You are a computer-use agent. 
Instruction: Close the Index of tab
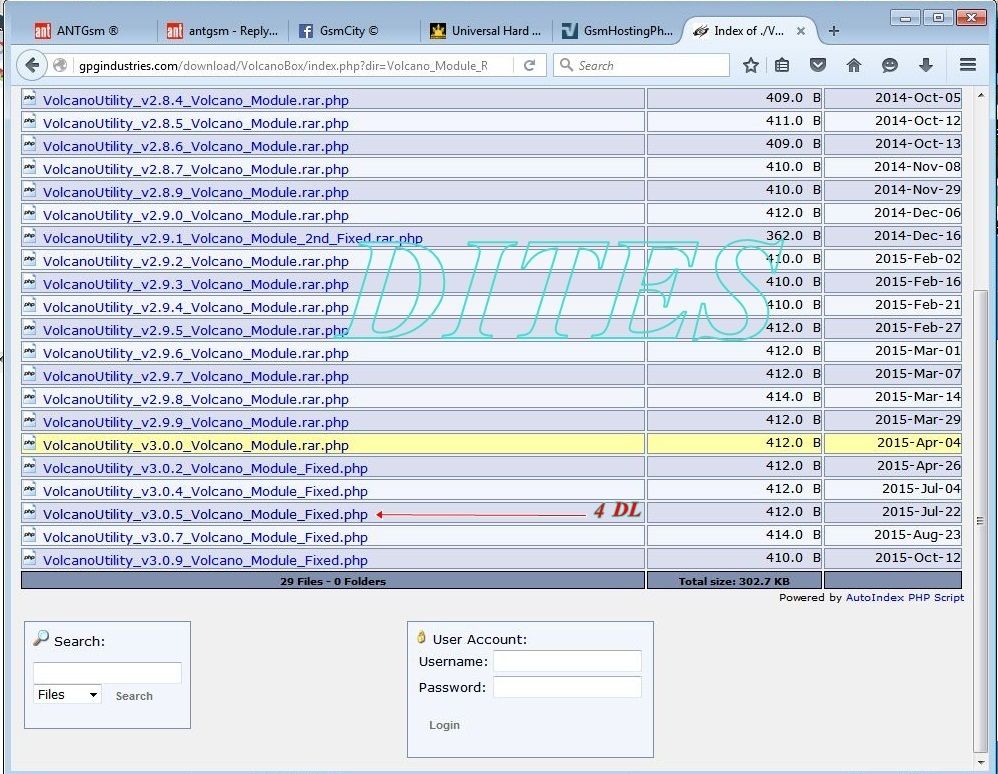click(x=801, y=31)
